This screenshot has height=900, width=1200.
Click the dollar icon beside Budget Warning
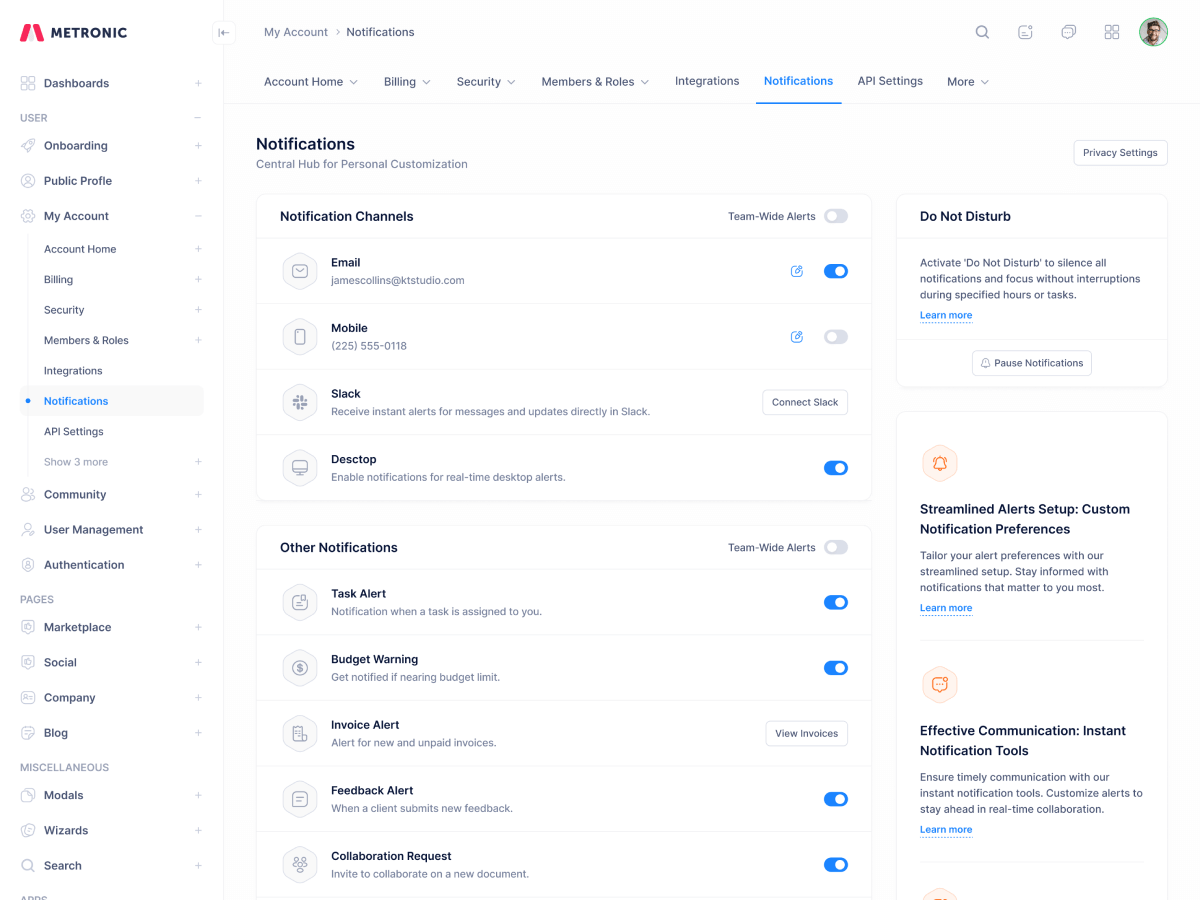coord(300,668)
